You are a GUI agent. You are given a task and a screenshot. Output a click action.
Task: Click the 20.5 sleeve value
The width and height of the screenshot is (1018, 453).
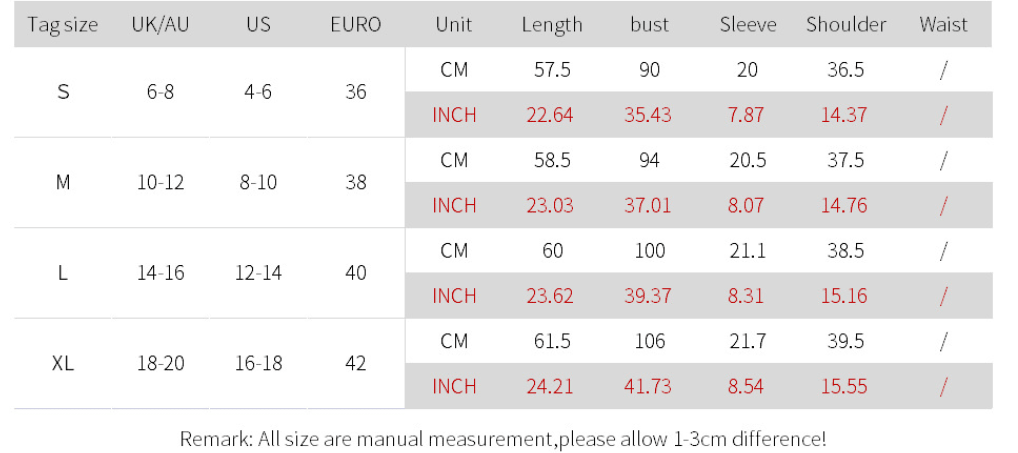(x=747, y=160)
